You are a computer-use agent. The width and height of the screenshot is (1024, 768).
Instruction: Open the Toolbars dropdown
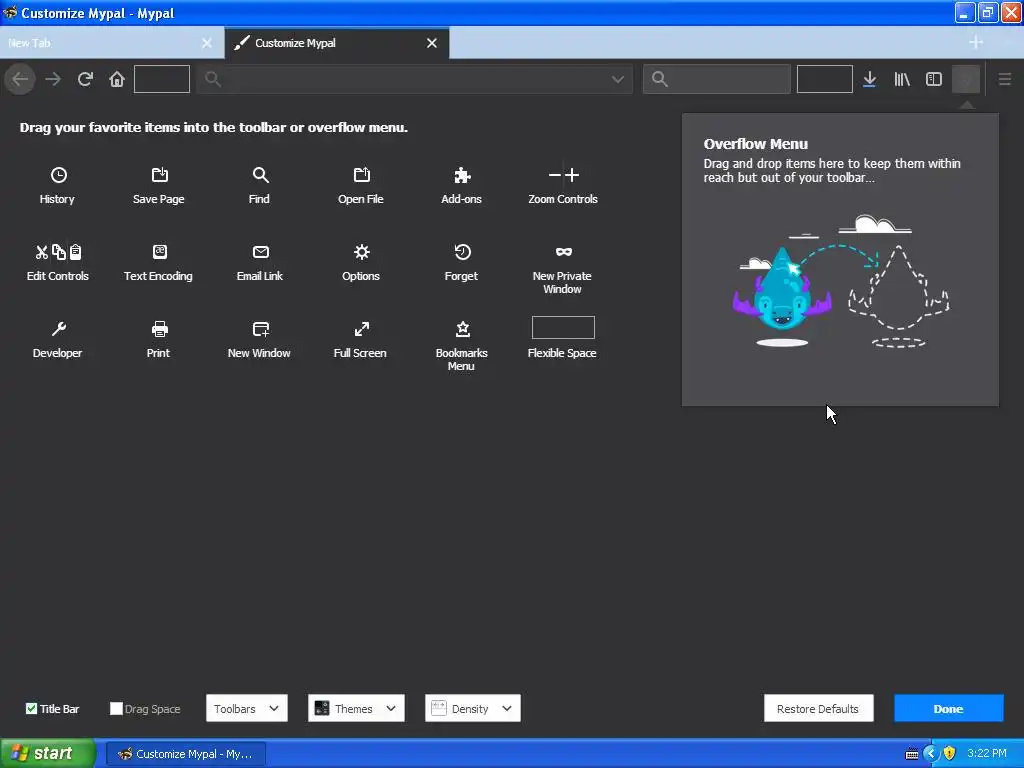[247, 709]
